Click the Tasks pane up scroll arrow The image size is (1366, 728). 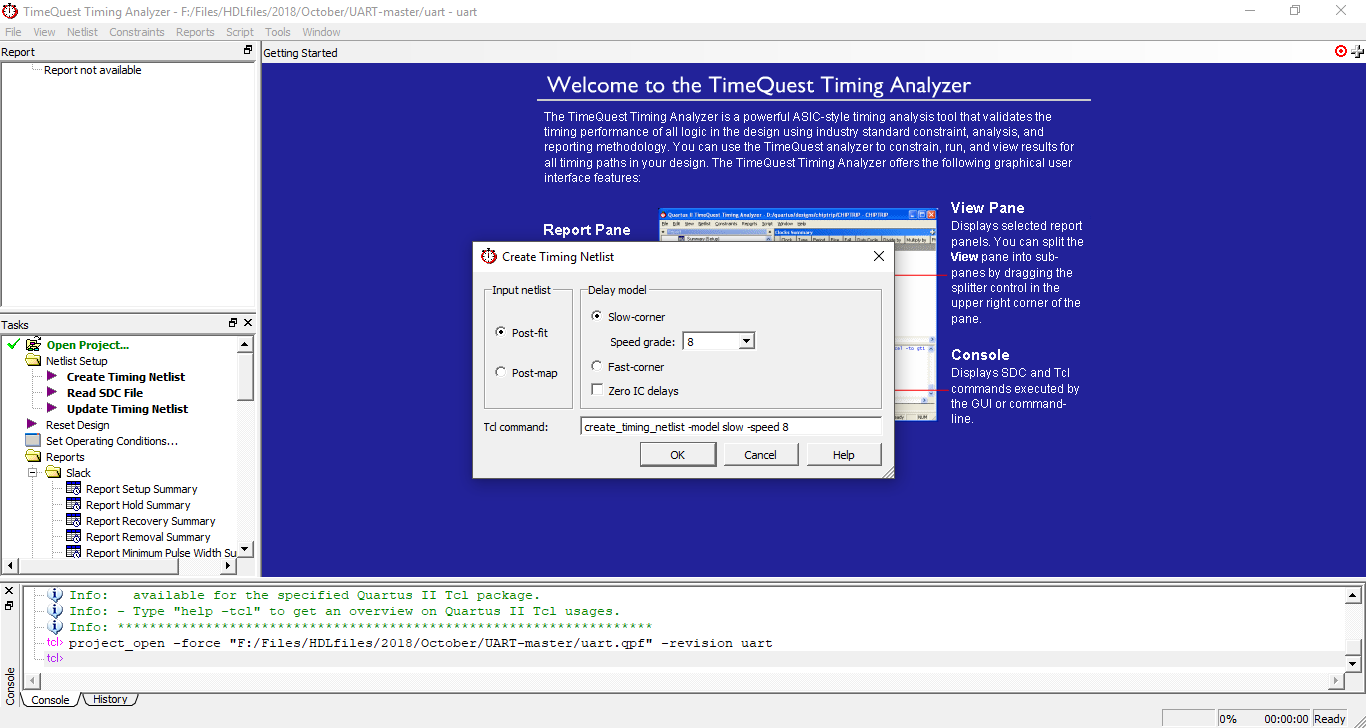(246, 344)
